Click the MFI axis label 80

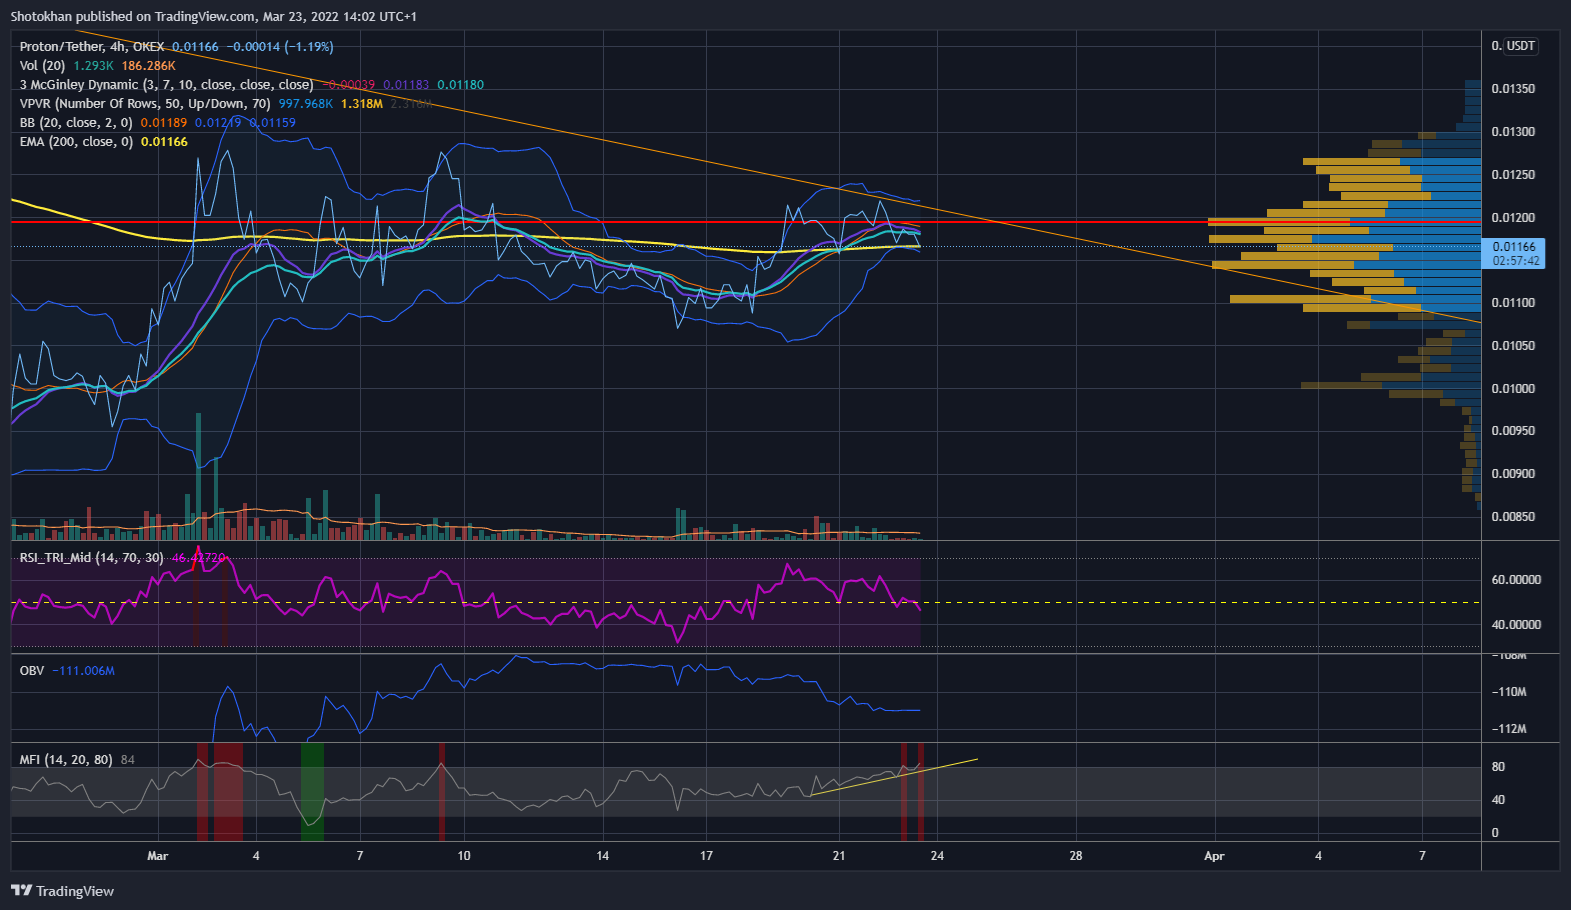(1498, 767)
